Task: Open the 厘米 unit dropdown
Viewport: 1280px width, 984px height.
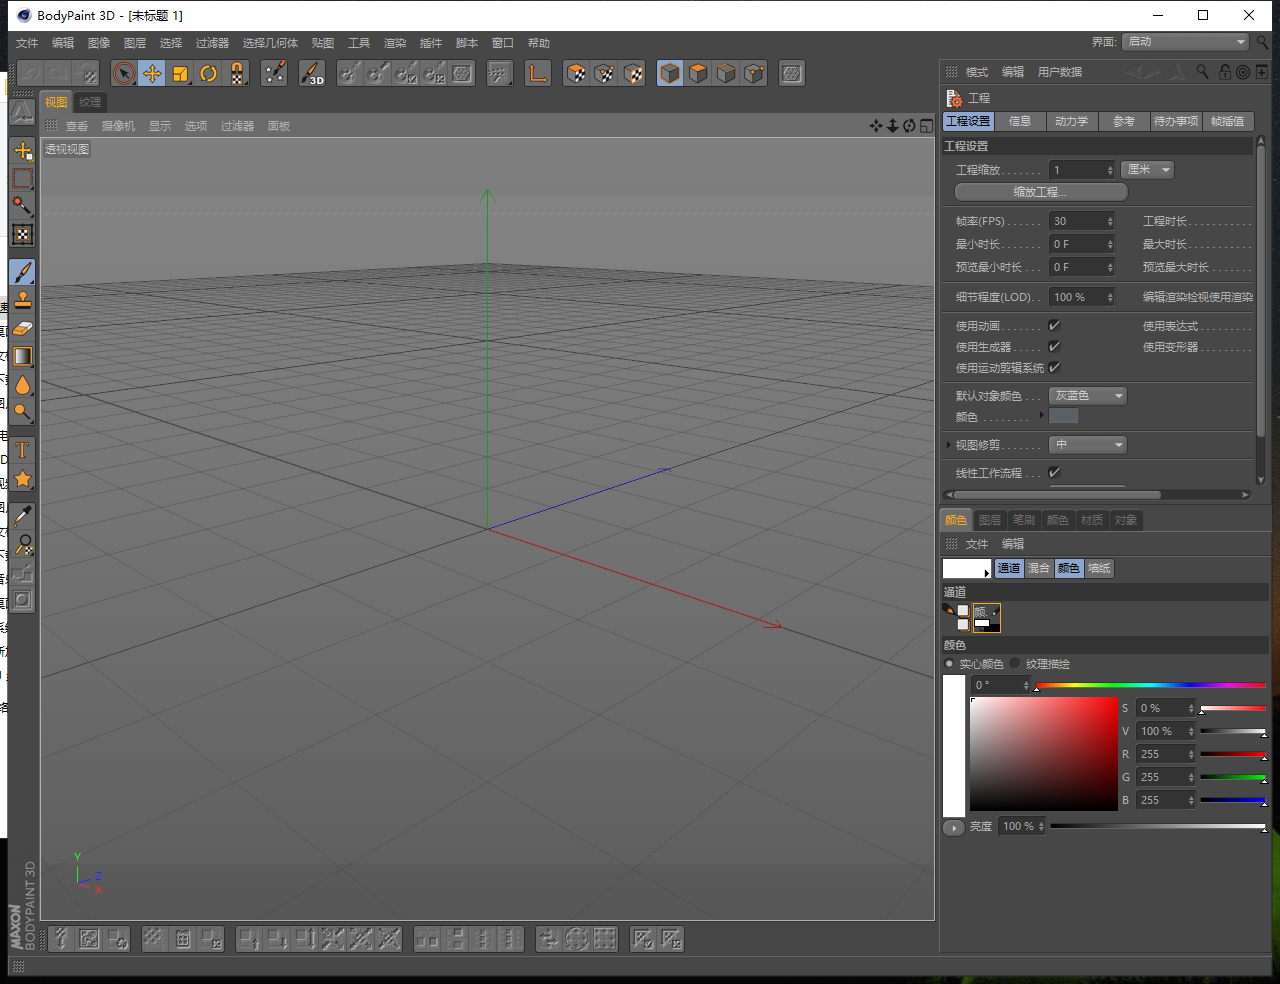Action: [1147, 169]
